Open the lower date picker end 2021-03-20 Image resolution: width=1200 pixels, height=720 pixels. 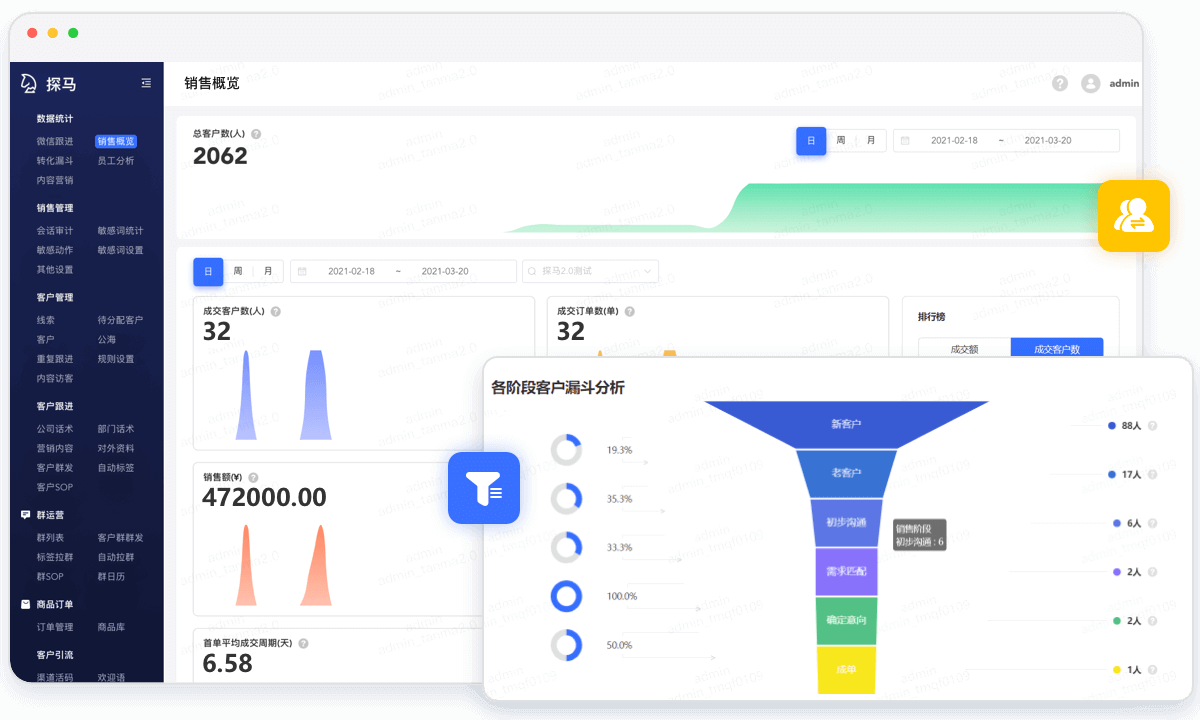(x=445, y=271)
